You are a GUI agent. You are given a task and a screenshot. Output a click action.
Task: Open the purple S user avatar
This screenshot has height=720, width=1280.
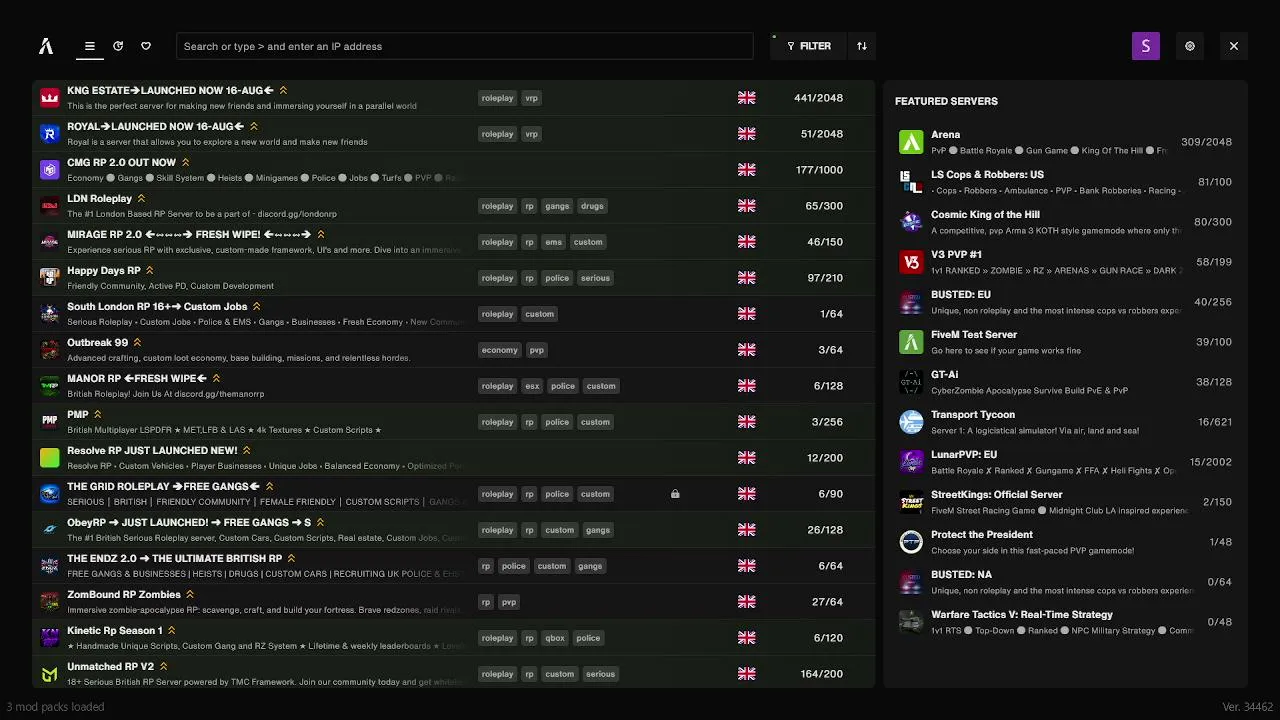[x=1146, y=46]
